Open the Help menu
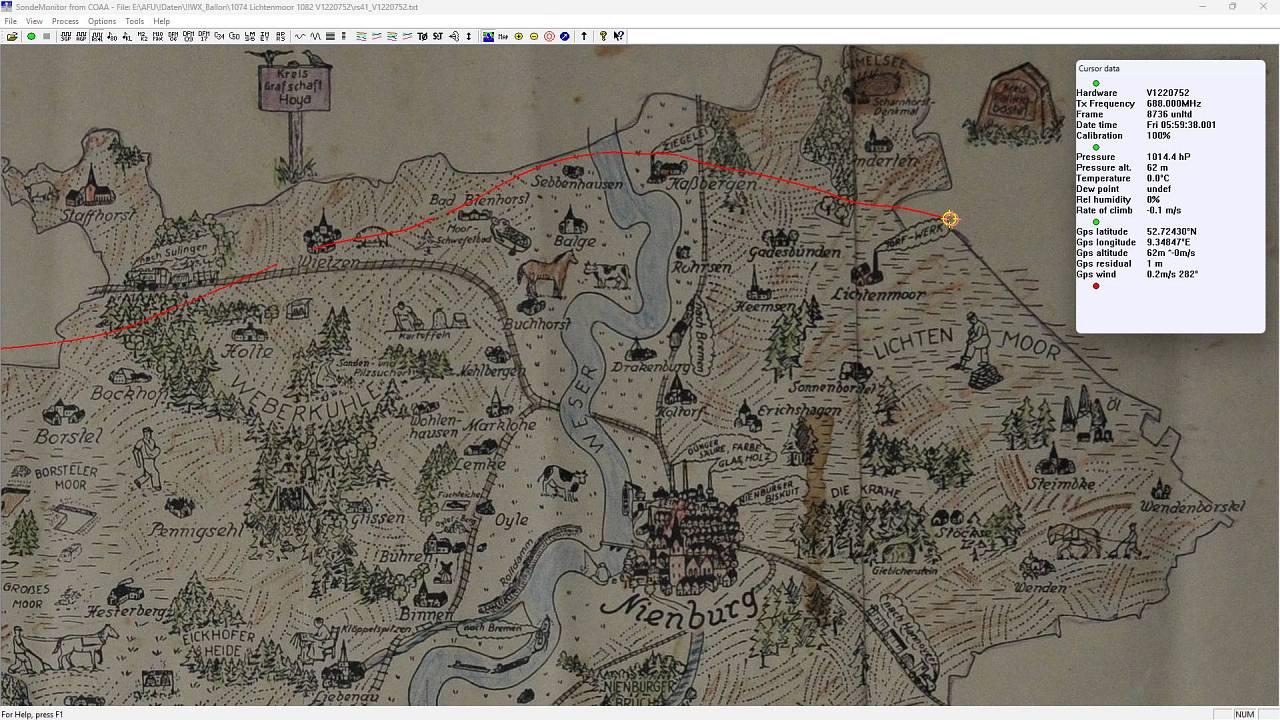 (161, 21)
